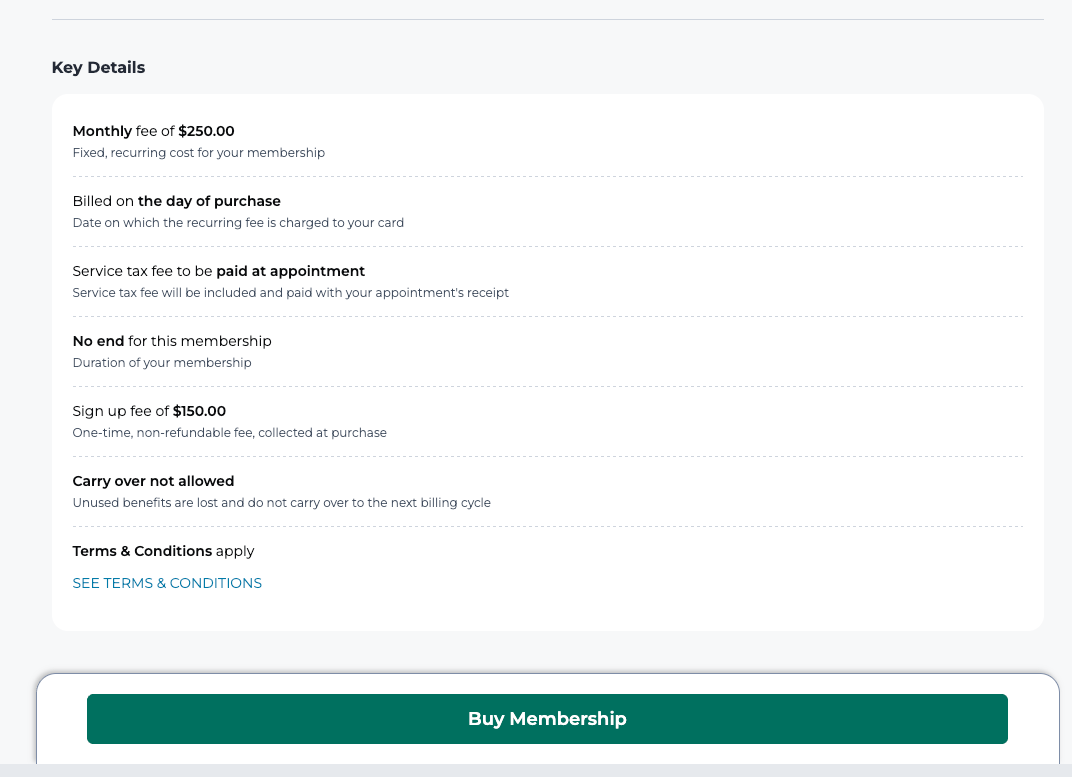This screenshot has width=1072, height=777.
Task: Click the 'Carry over not allowed' heading
Action: pos(153,481)
